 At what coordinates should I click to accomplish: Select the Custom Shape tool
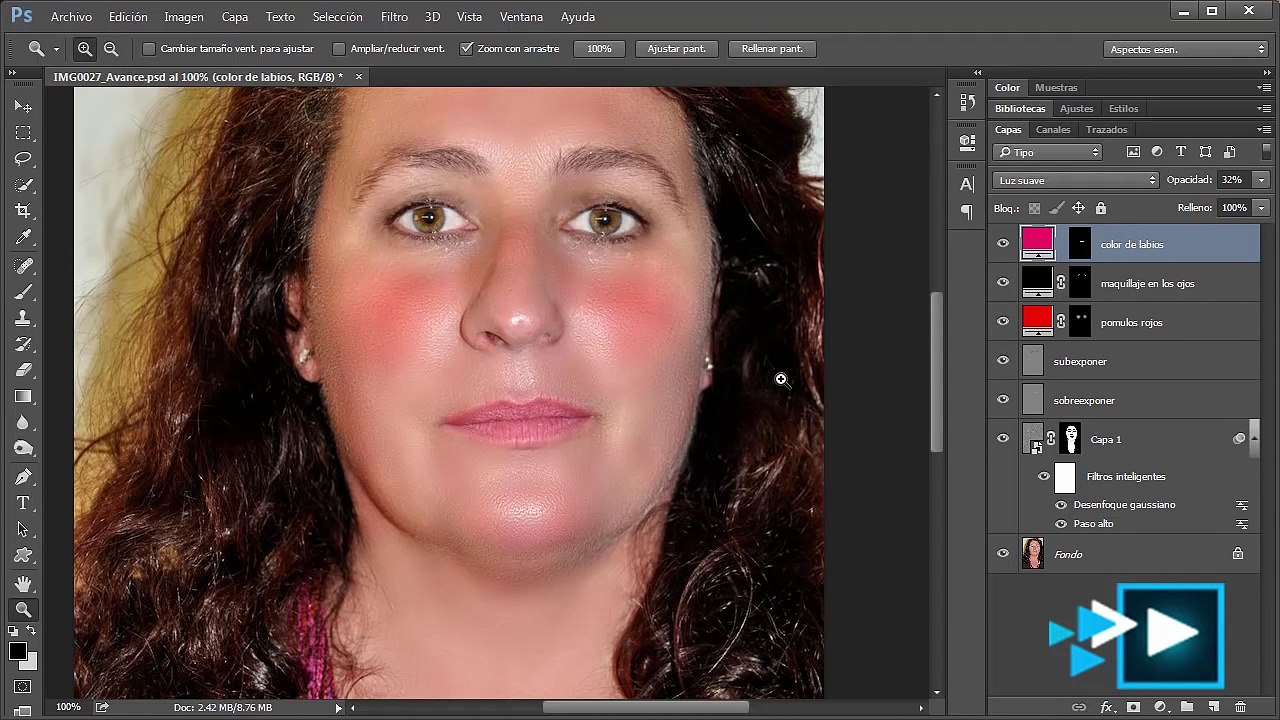(23, 555)
